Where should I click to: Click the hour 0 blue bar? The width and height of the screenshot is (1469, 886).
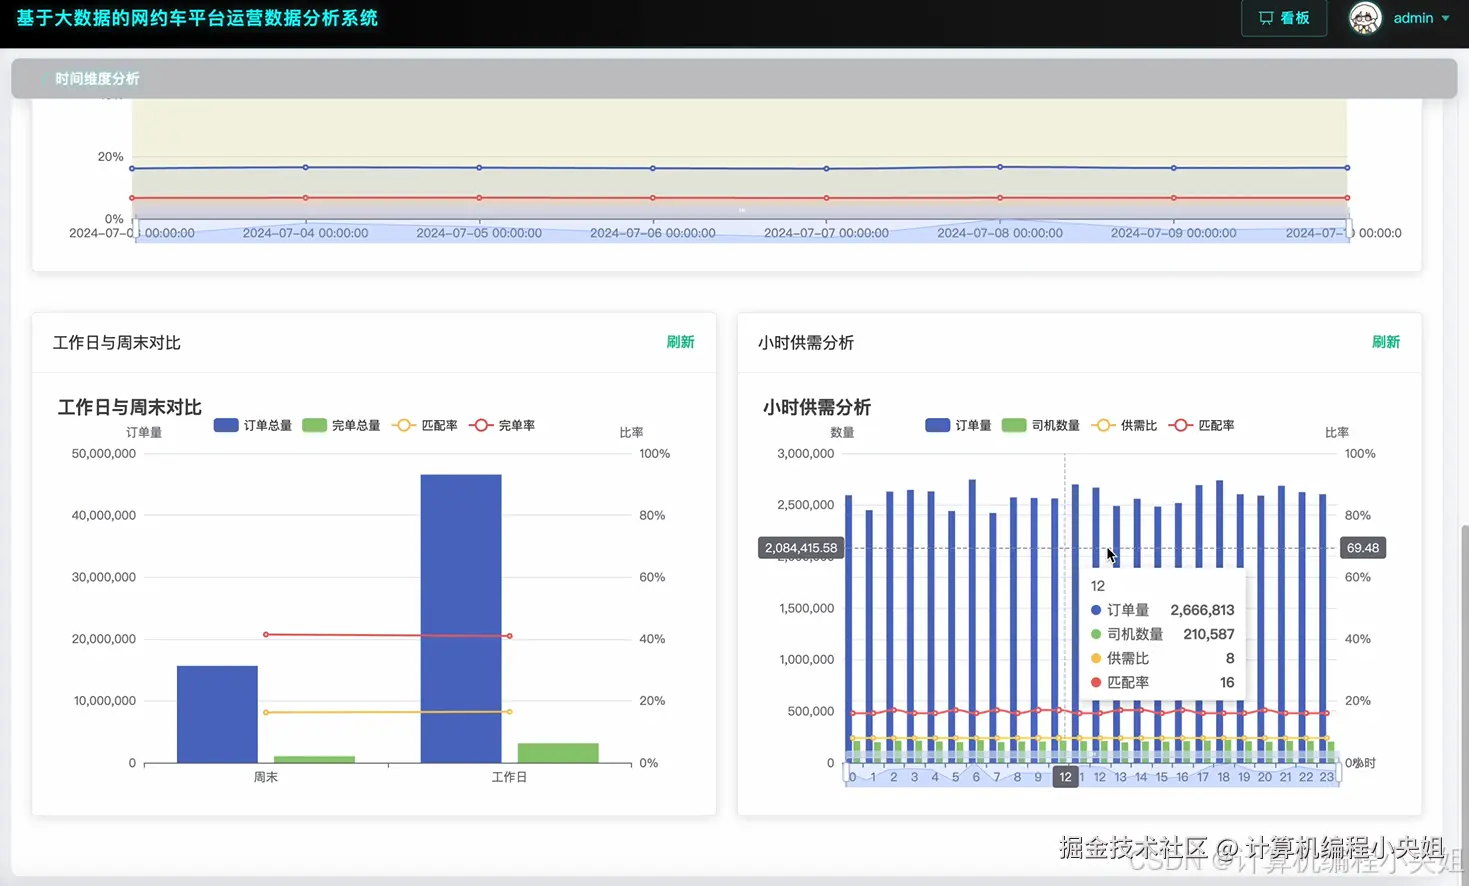pyautogui.click(x=849, y=629)
